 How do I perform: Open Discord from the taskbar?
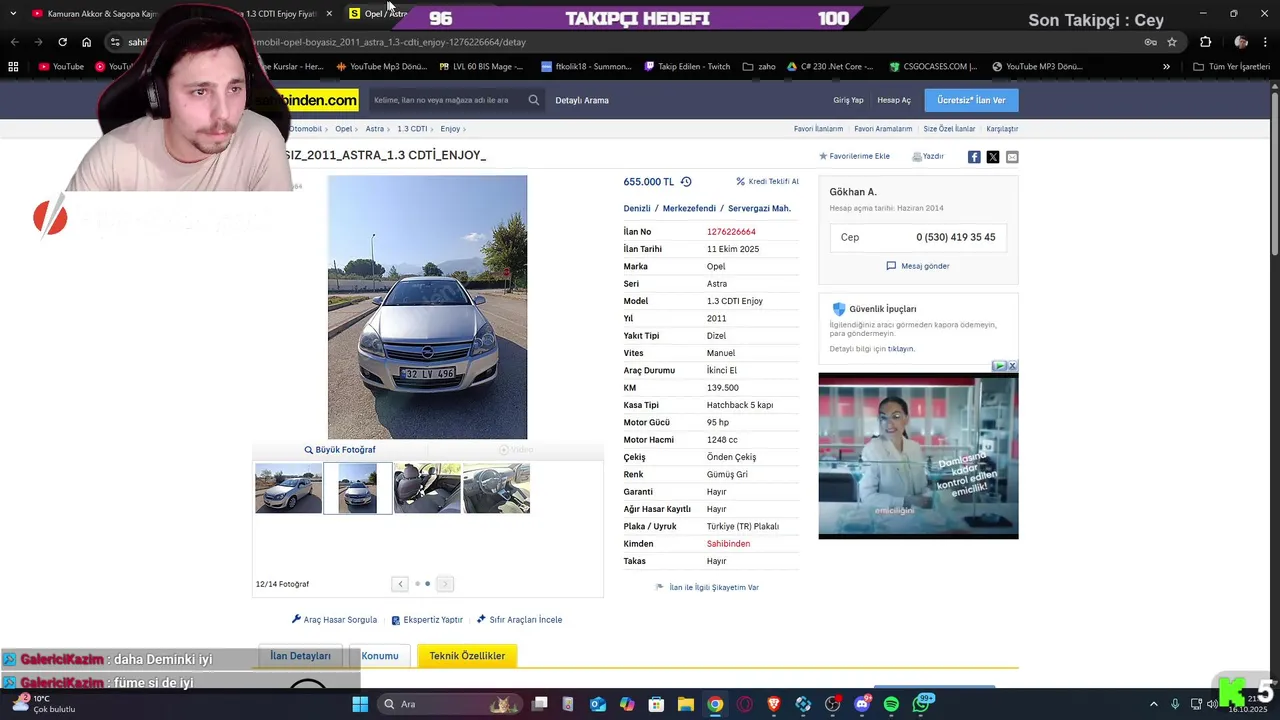pyautogui.click(x=862, y=704)
